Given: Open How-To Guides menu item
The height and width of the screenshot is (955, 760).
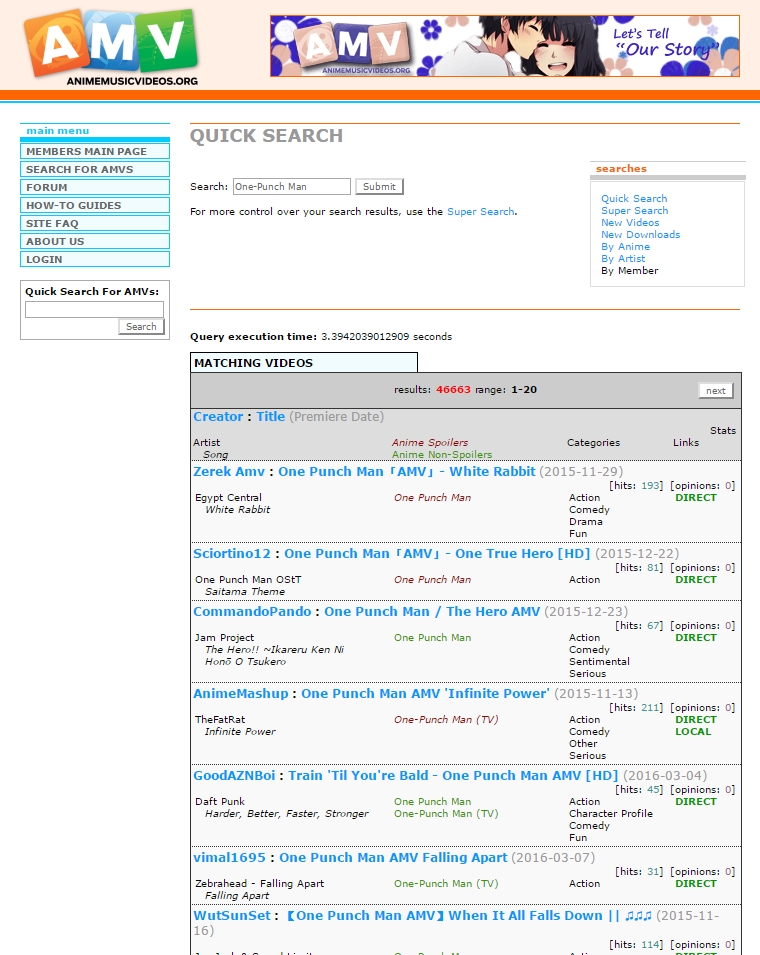Looking at the screenshot, I should pos(95,205).
